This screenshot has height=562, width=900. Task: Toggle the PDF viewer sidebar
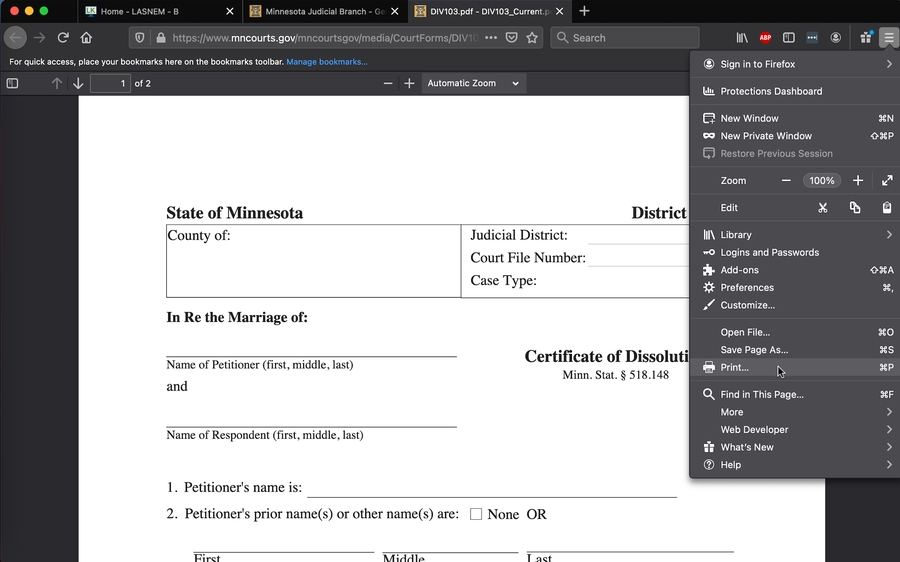12,83
